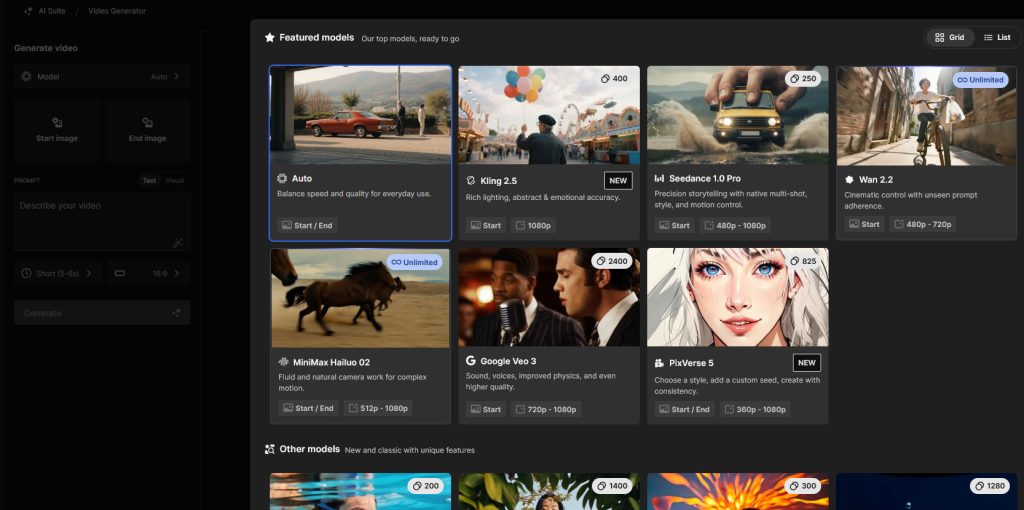The width and height of the screenshot is (1024, 510).
Task: Click 512p - 1080p tag on MiniMax
Action: point(377,408)
